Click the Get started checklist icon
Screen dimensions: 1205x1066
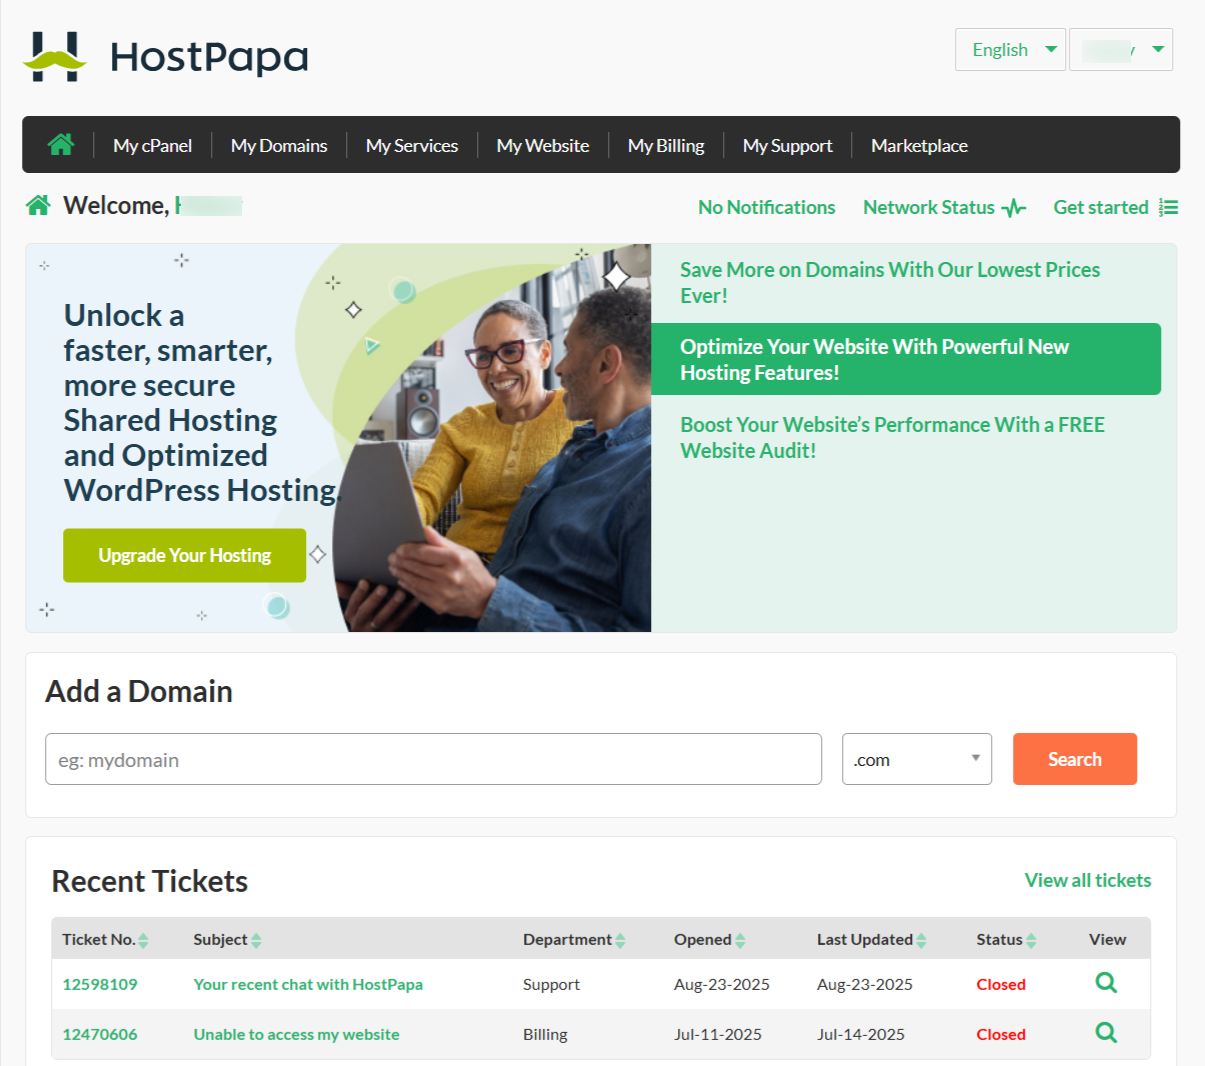point(1168,207)
